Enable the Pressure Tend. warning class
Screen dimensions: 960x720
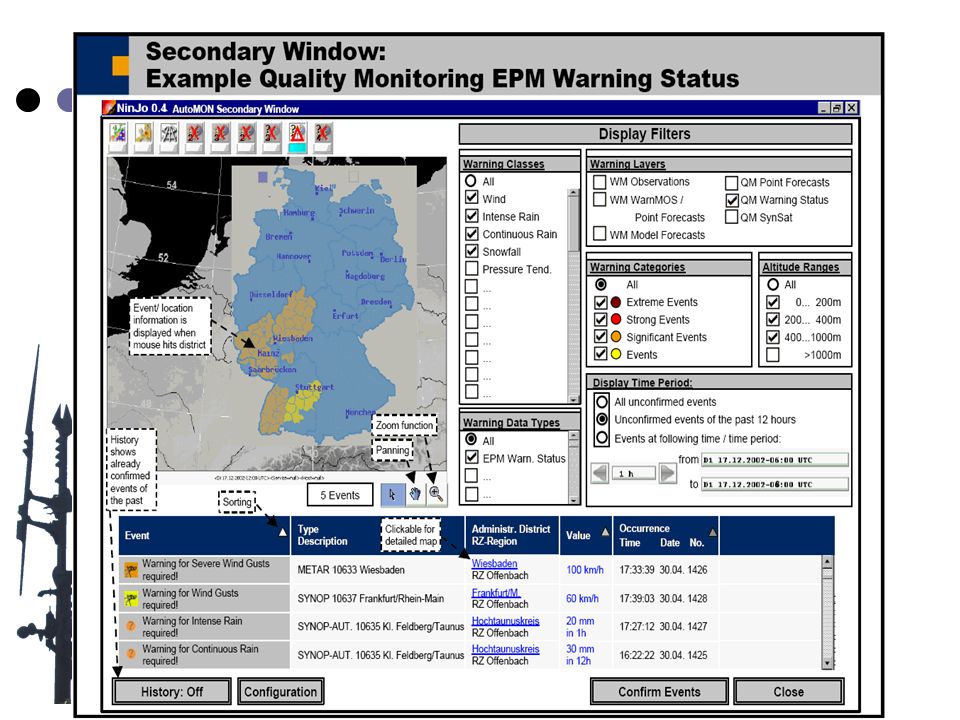tap(471, 269)
